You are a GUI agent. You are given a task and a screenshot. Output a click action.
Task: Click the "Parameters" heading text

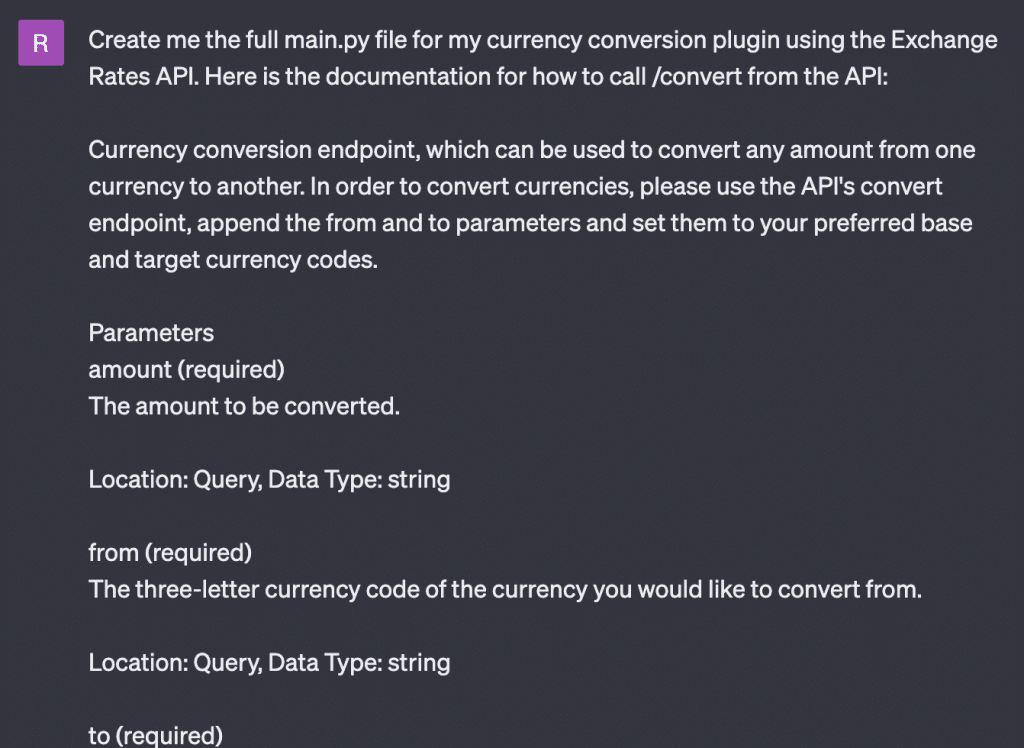tap(151, 333)
